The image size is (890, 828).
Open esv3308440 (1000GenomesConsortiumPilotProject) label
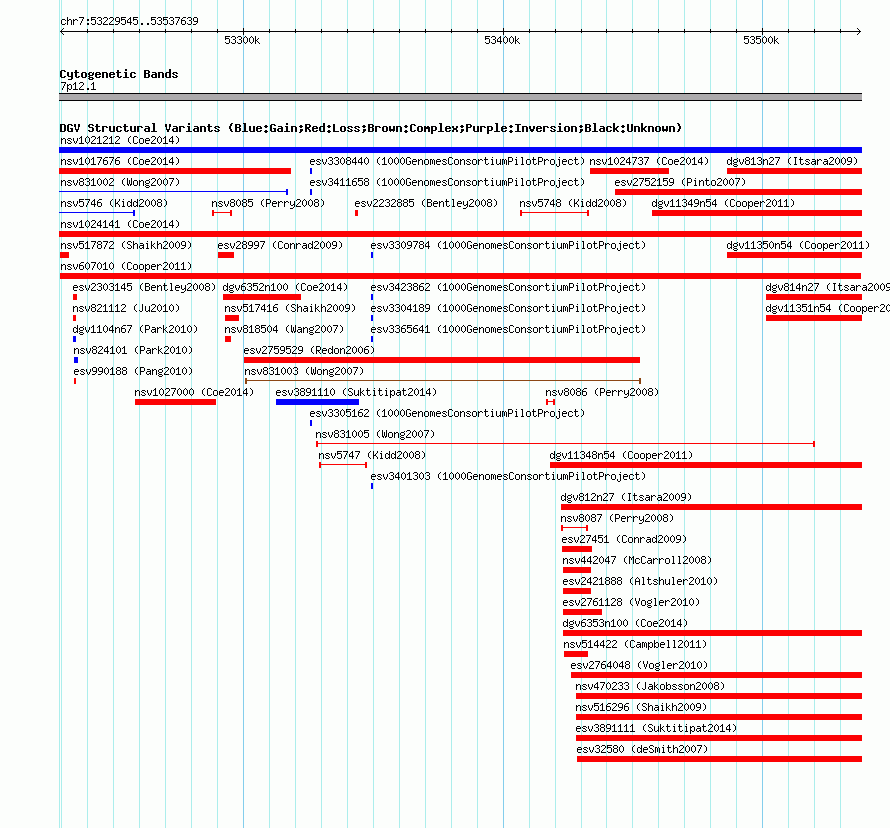tap(447, 161)
